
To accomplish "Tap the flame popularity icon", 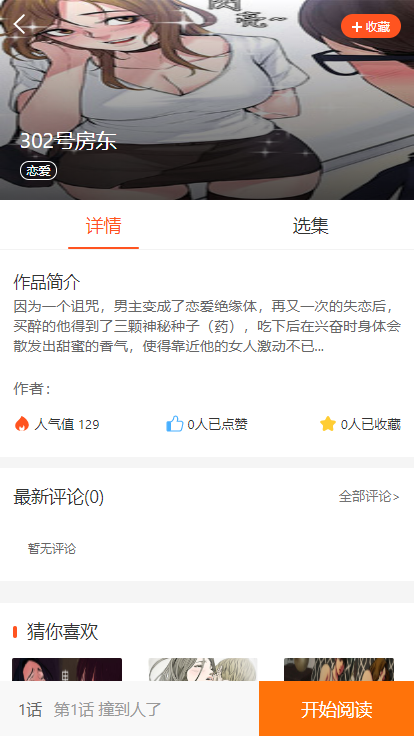I will (22, 424).
